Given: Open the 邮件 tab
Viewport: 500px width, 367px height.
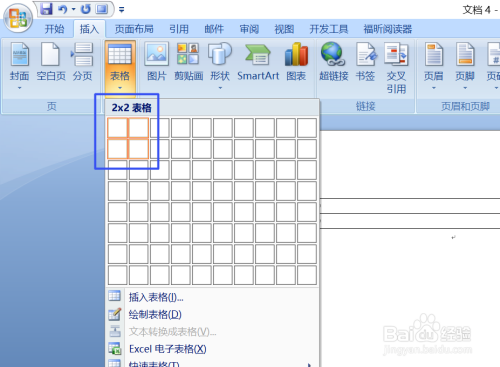Looking at the screenshot, I should pyautogui.click(x=214, y=29).
